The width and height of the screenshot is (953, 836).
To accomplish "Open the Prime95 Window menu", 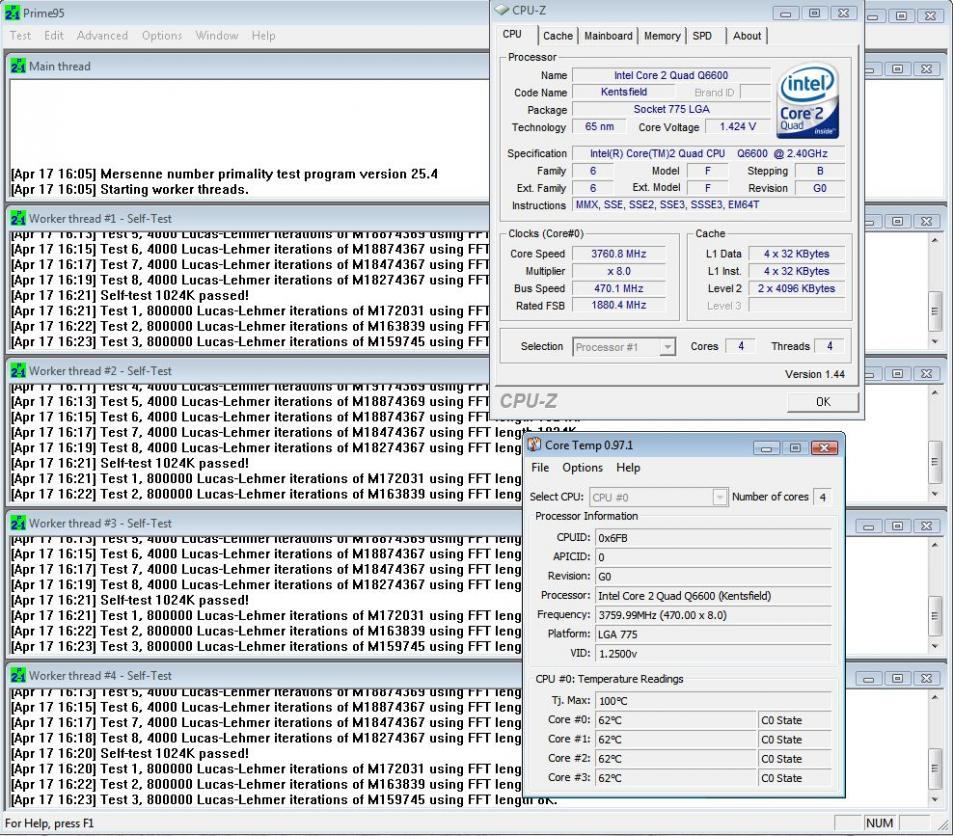I will [216, 35].
